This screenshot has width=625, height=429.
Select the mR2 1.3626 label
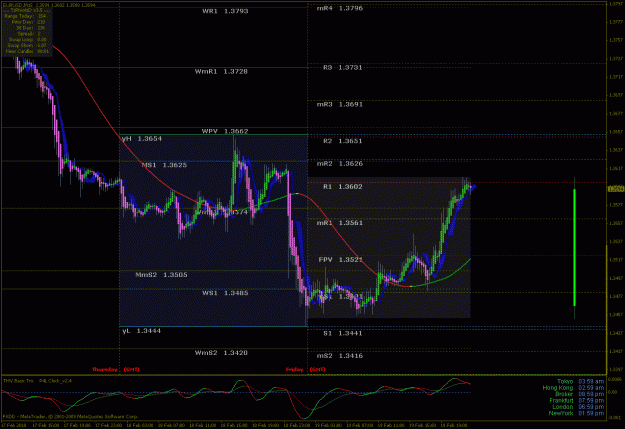(340, 163)
